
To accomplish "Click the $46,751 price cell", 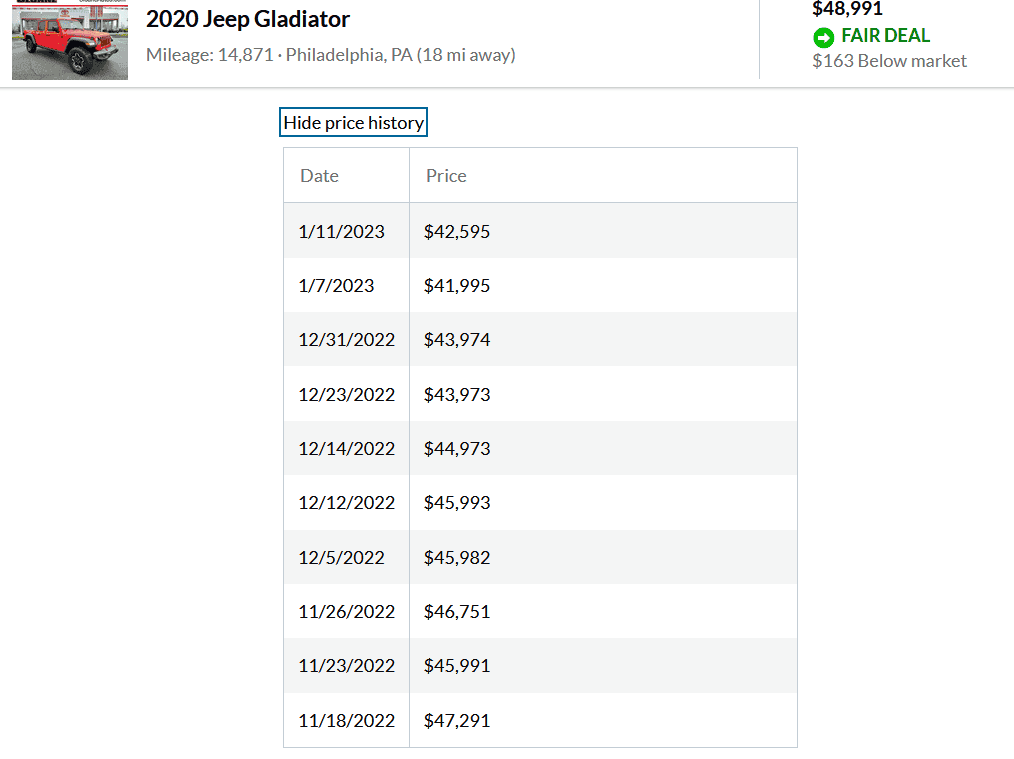I will pyautogui.click(x=457, y=612).
